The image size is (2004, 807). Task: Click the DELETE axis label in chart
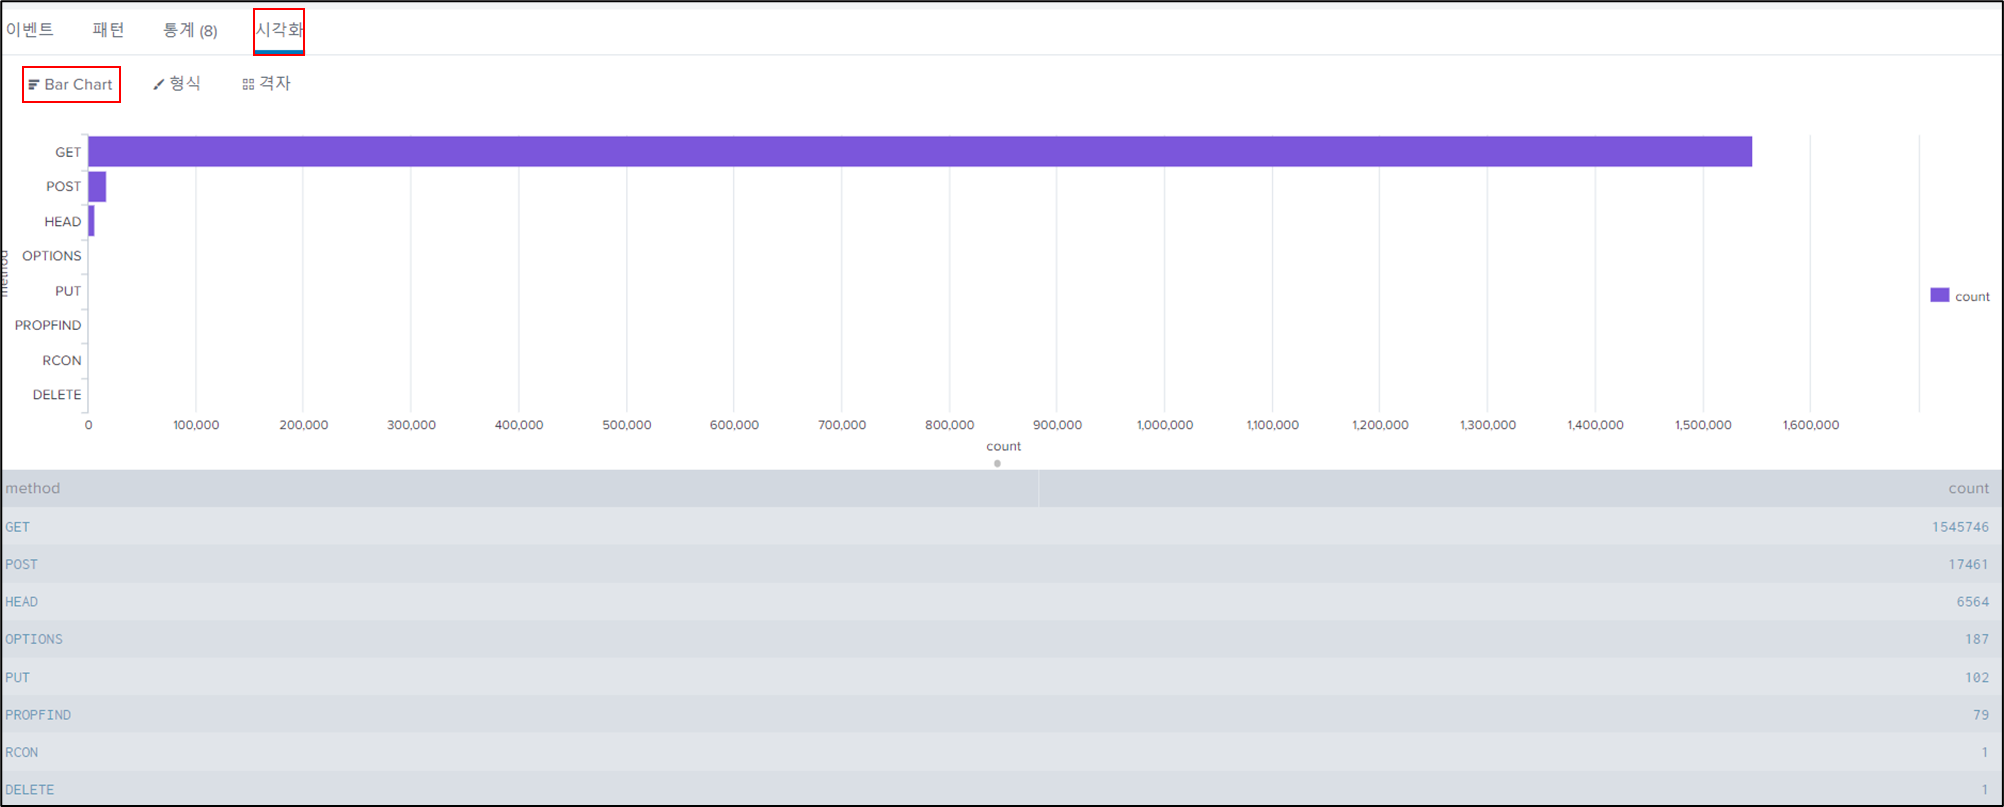[x=57, y=395]
